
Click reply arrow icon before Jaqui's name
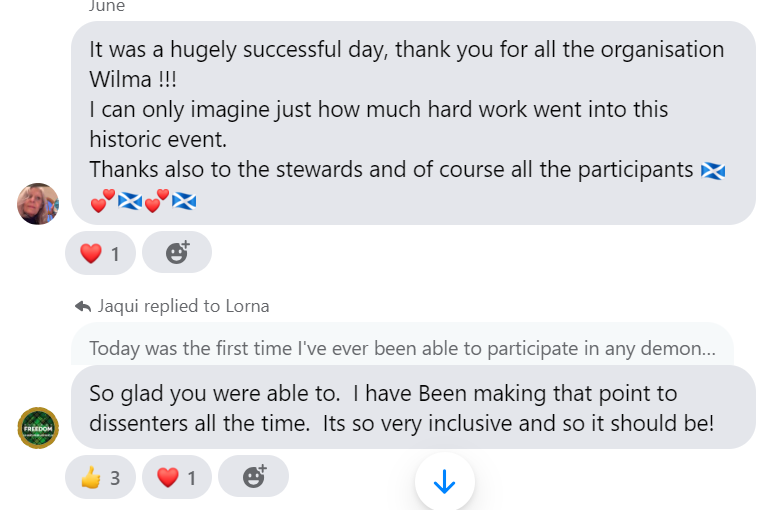pyautogui.click(x=83, y=306)
